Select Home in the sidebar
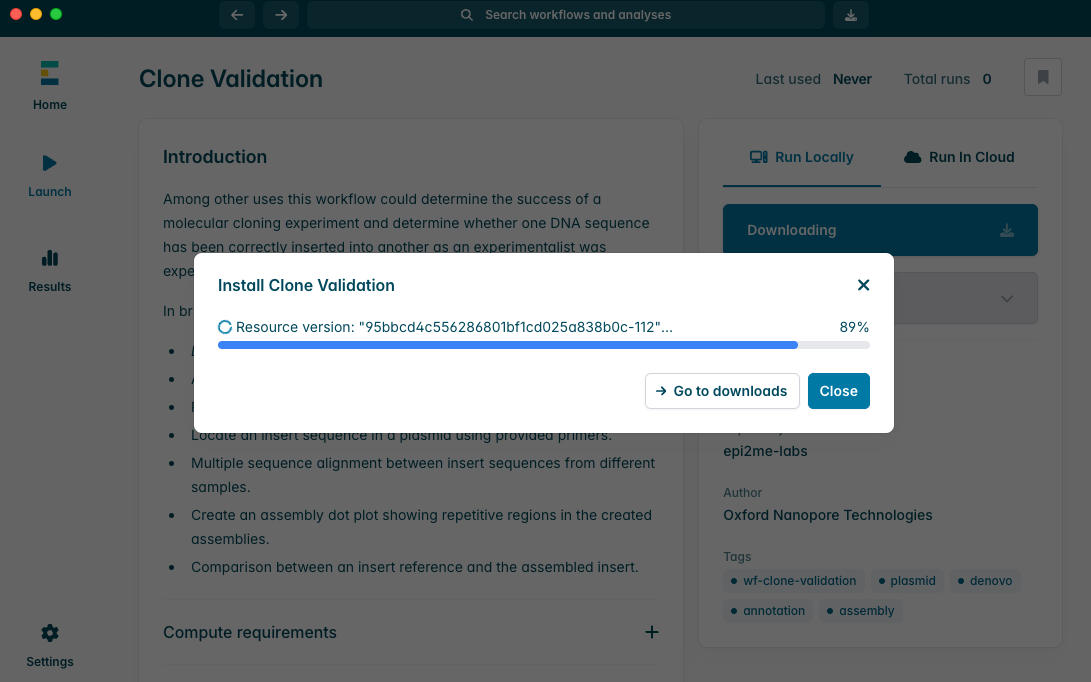Image resolution: width=1091 pixels, height=682 pixels. [x=49, y=85]
